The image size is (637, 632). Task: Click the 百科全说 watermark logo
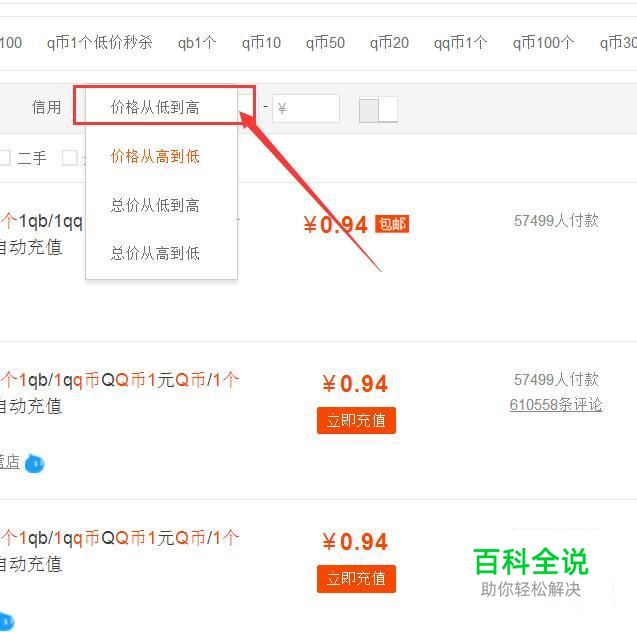(531, 572)
